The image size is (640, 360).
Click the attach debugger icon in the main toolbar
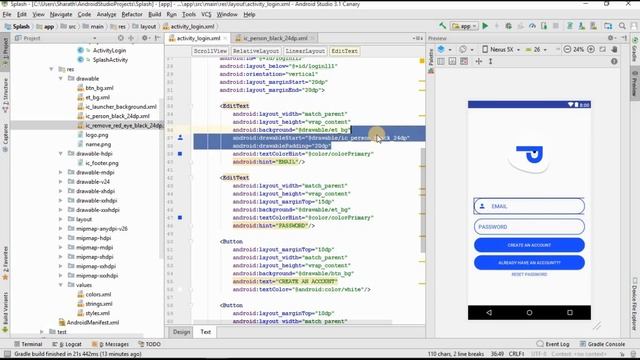click(x=544, y=26)
